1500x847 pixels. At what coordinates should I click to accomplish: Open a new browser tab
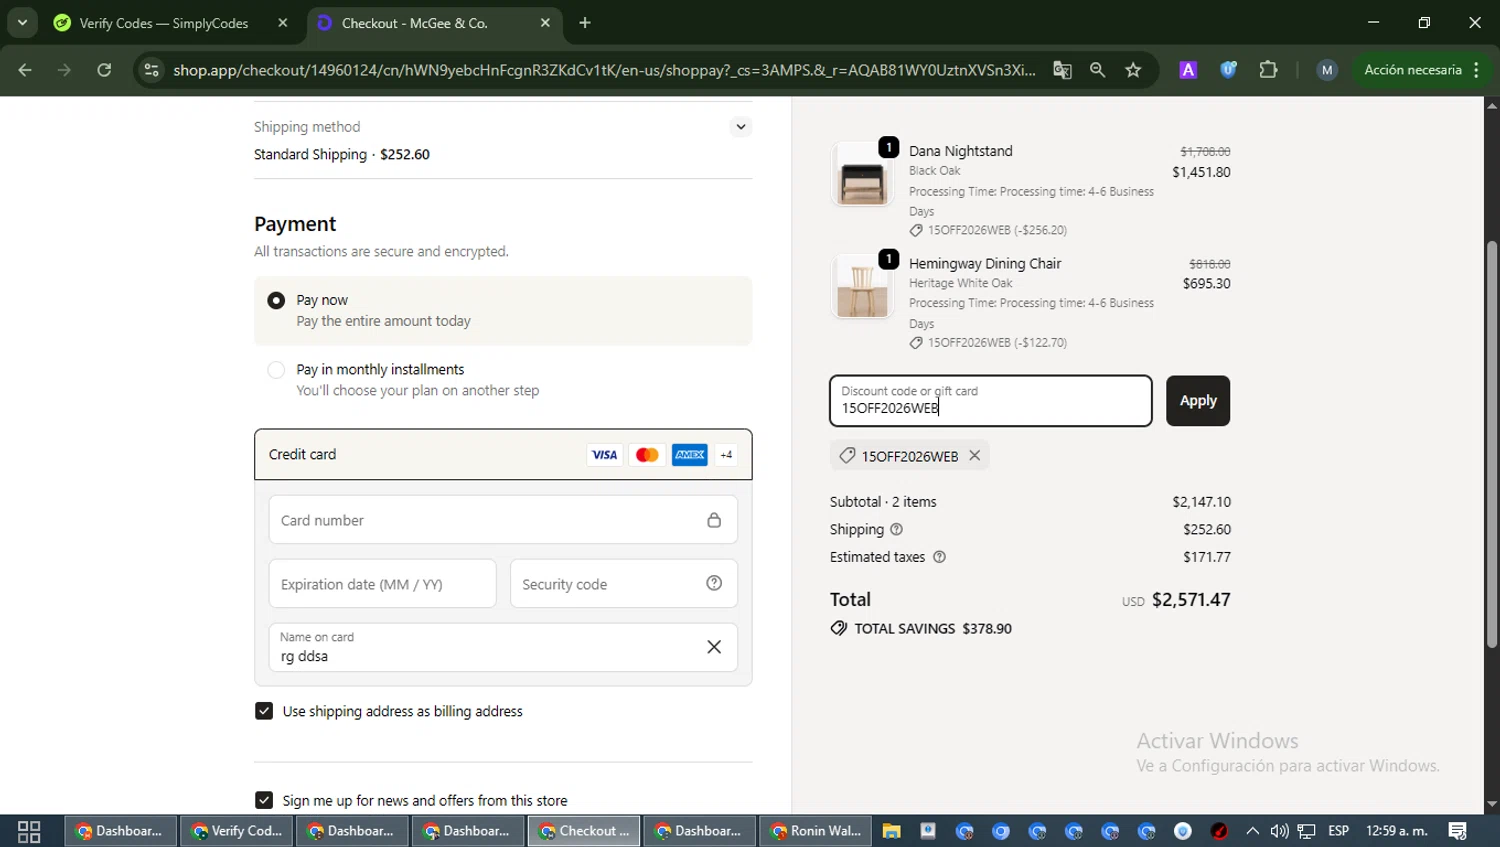click(x=585, y=23)
